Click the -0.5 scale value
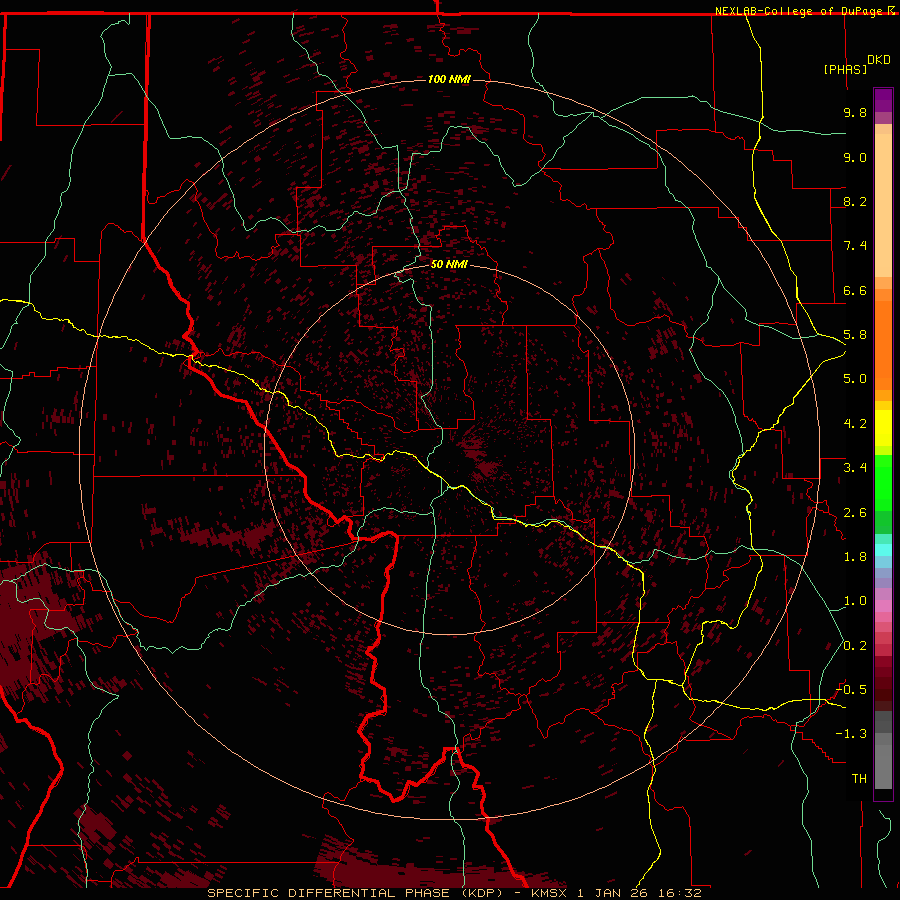This screenshot has height=900, width=900. [x=851, y=690]
